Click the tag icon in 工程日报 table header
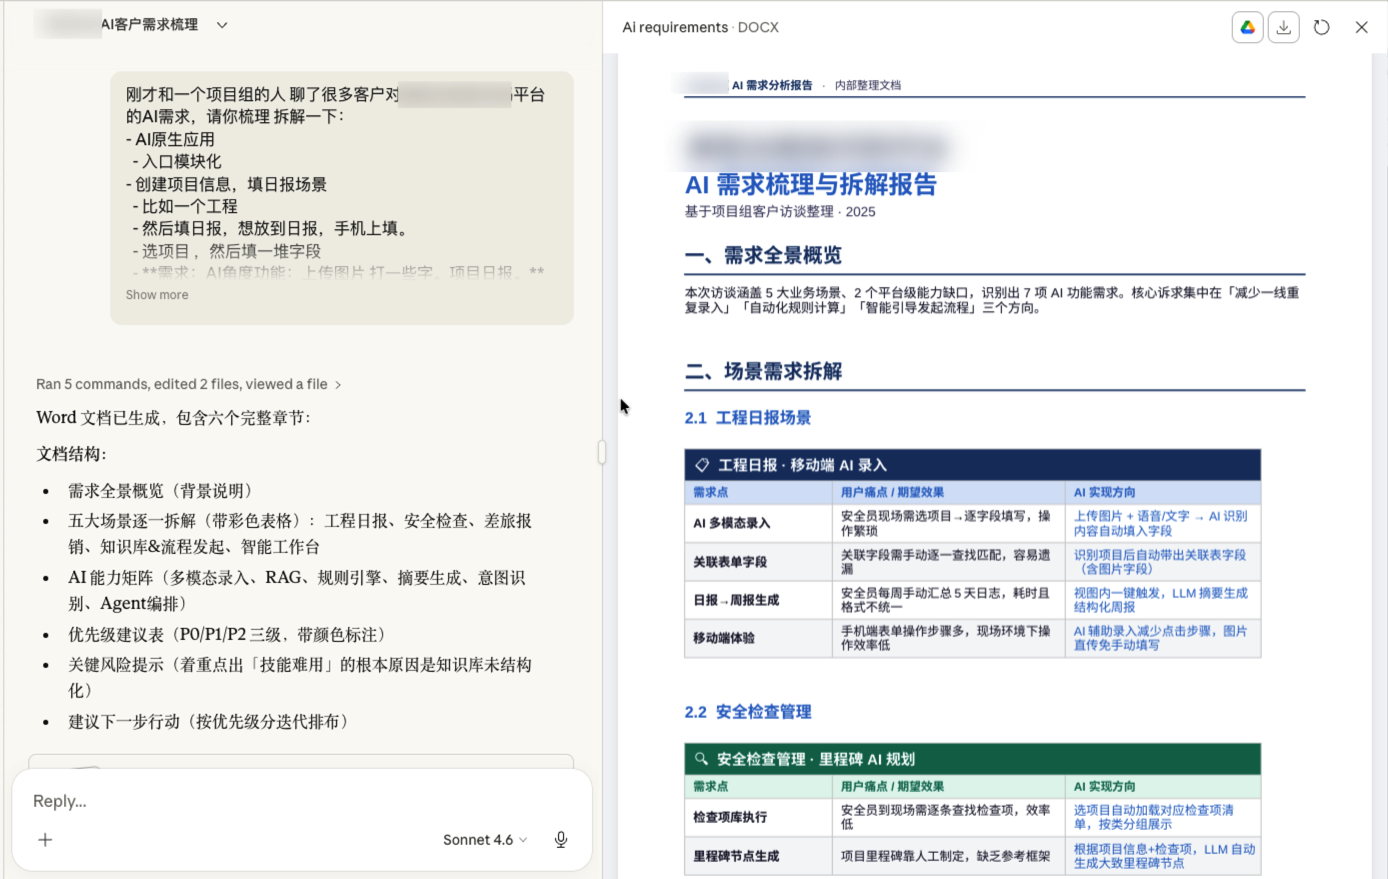 (x=702, y=465)
